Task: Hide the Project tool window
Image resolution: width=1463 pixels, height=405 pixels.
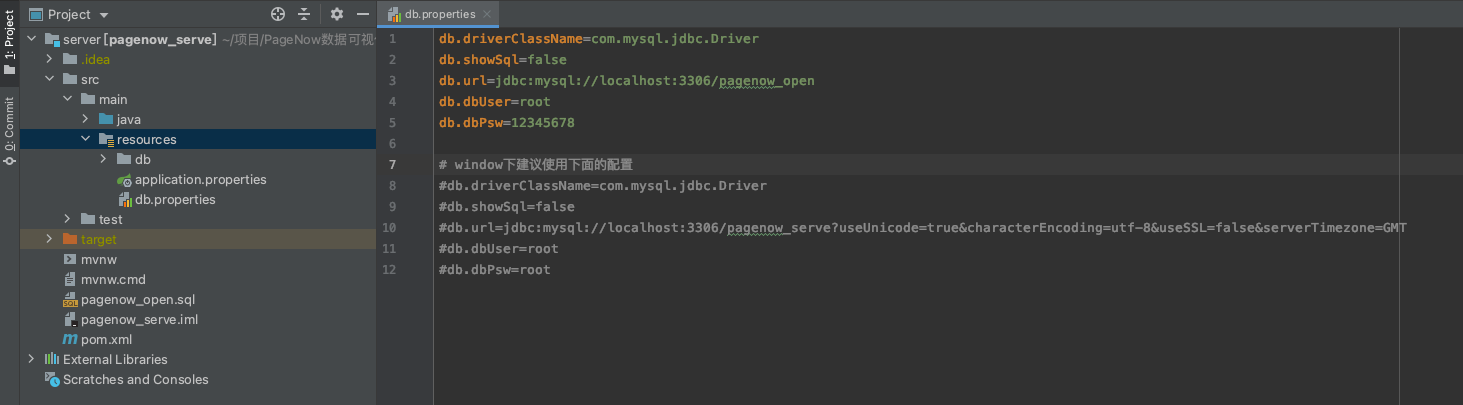Action: 363,14
